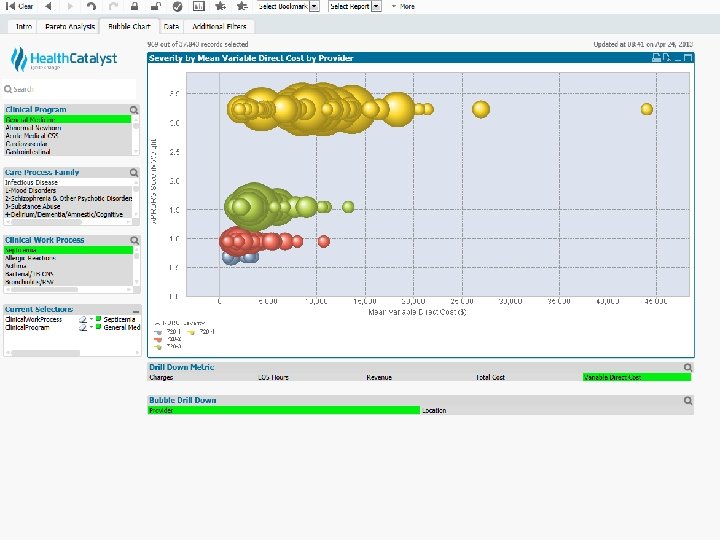Open dropdown arrow beside ClinicalProgram selection
The image size is (720, 540).
[91, 327]
